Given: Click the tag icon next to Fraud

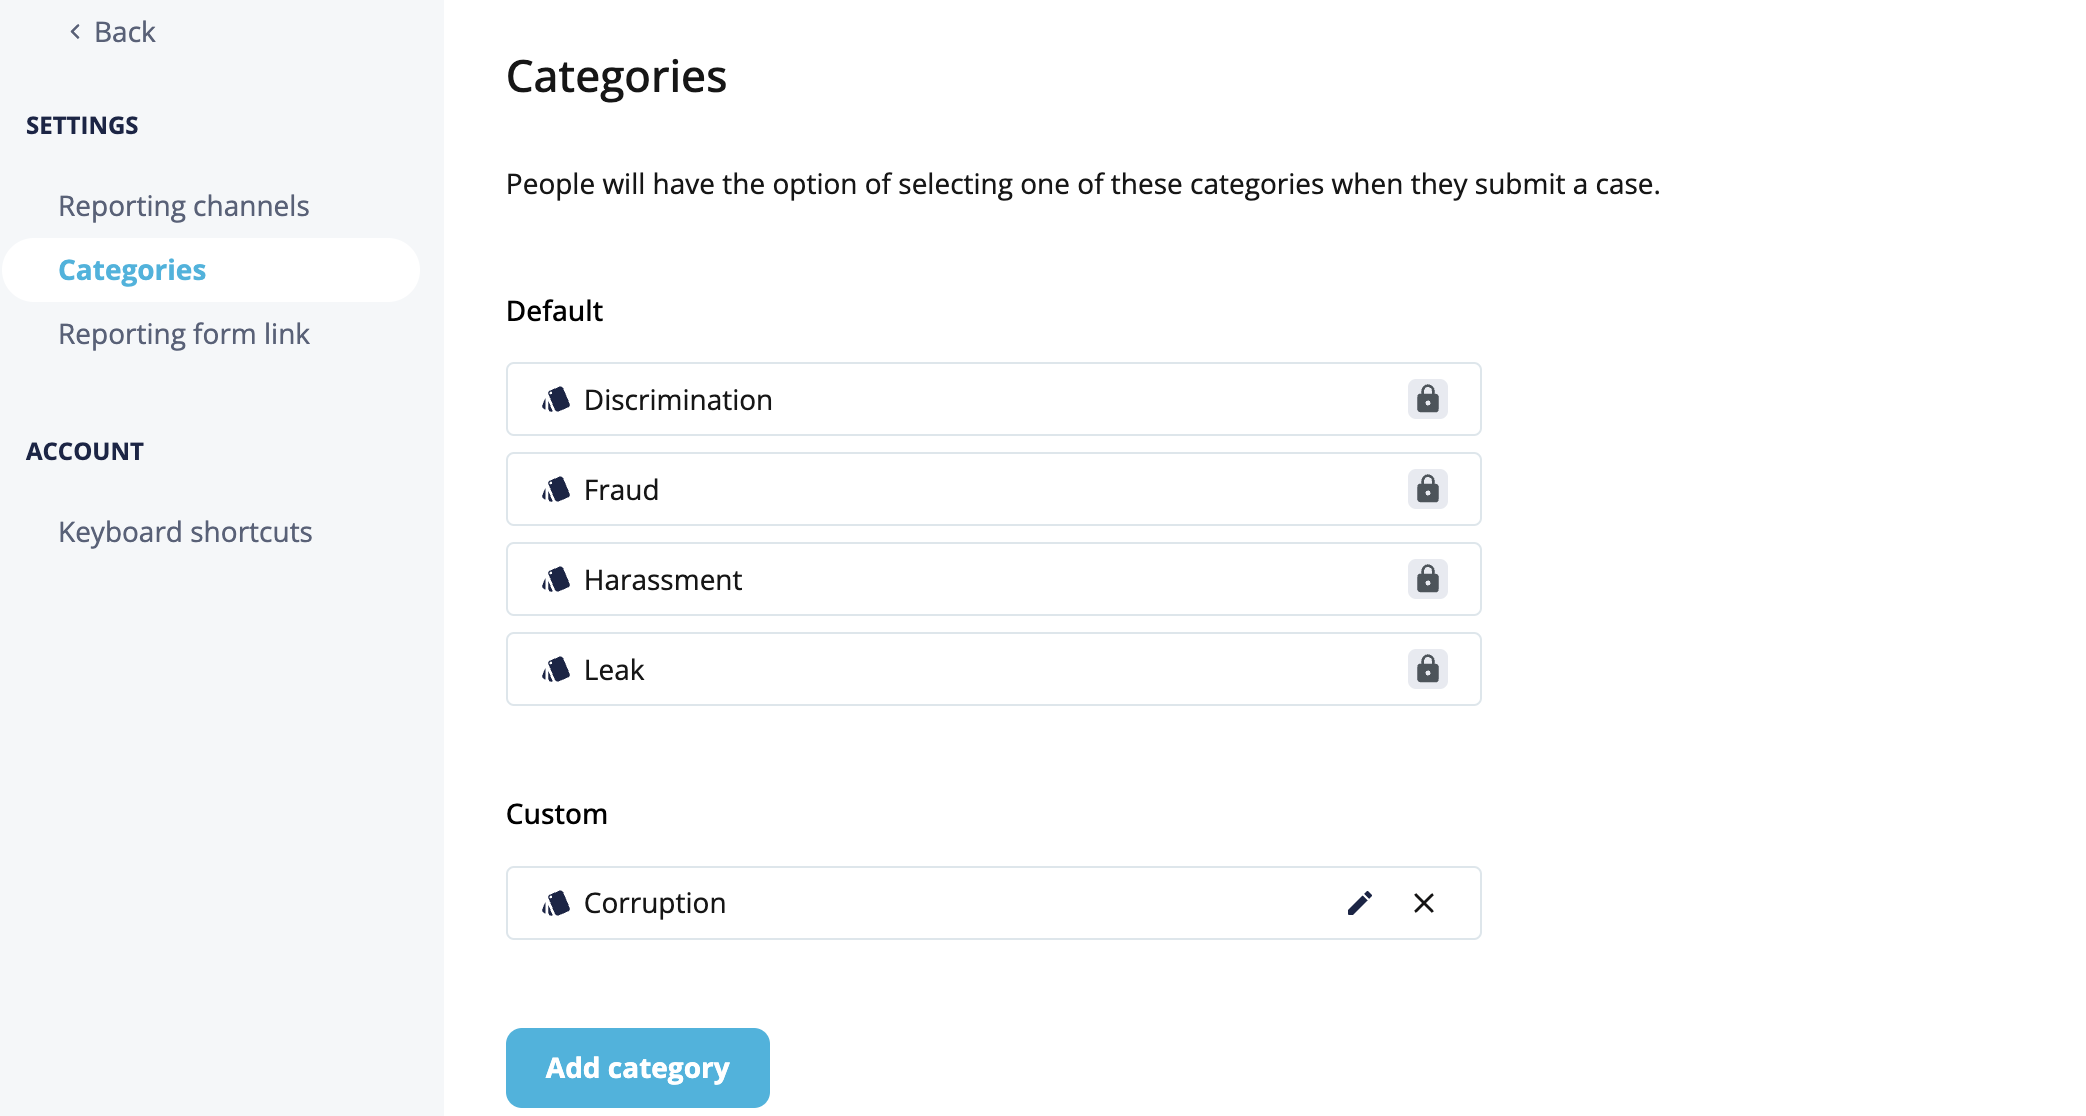Looking at the screenshot, I should click(556, 490).
